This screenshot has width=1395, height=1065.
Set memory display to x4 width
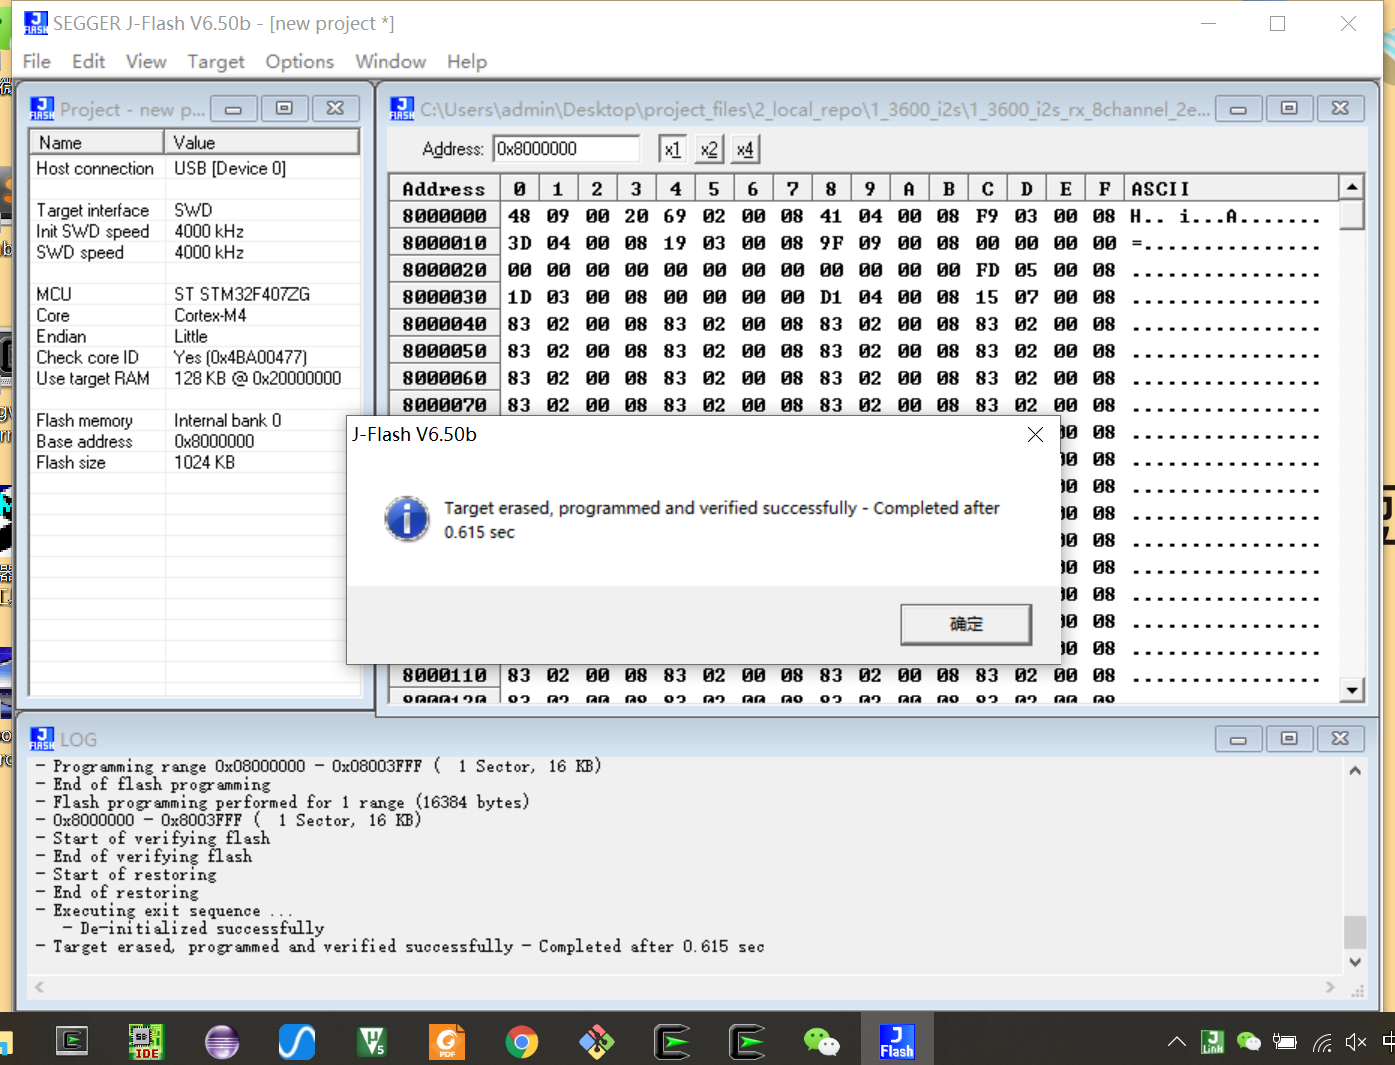pos(744,148)
